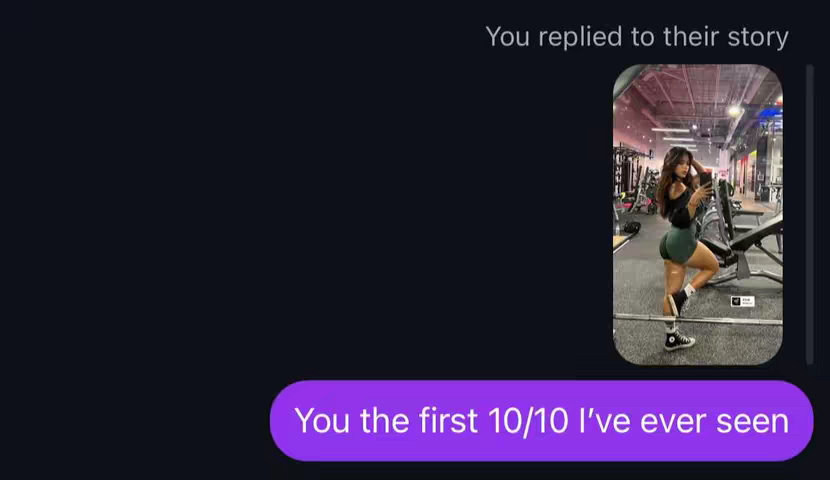Click the vertical chat scrollbar
Image resolution: width=830 pixels, height=480 pixels.
[809, 214]
